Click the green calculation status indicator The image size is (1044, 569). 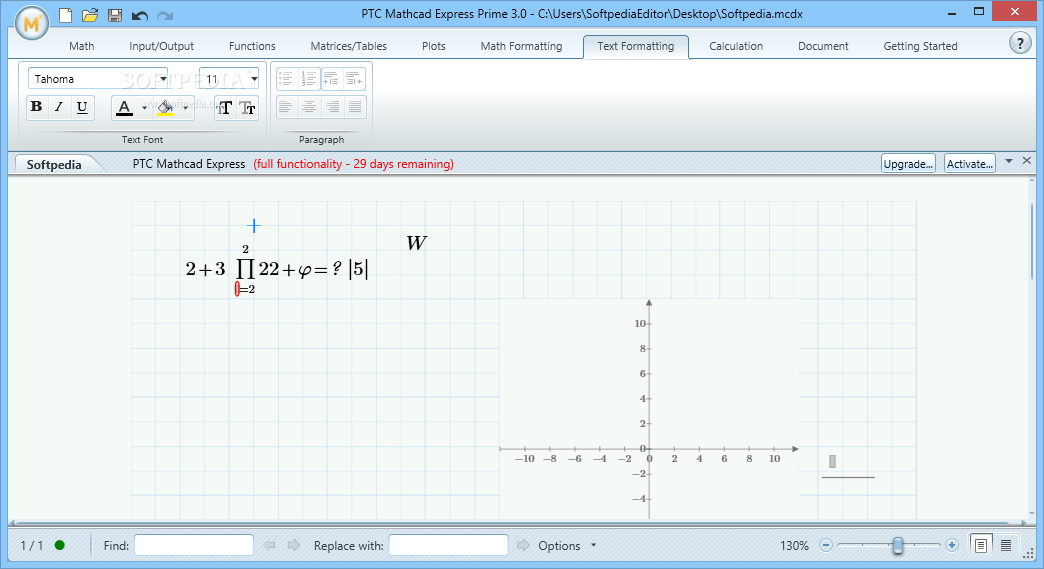59,545
